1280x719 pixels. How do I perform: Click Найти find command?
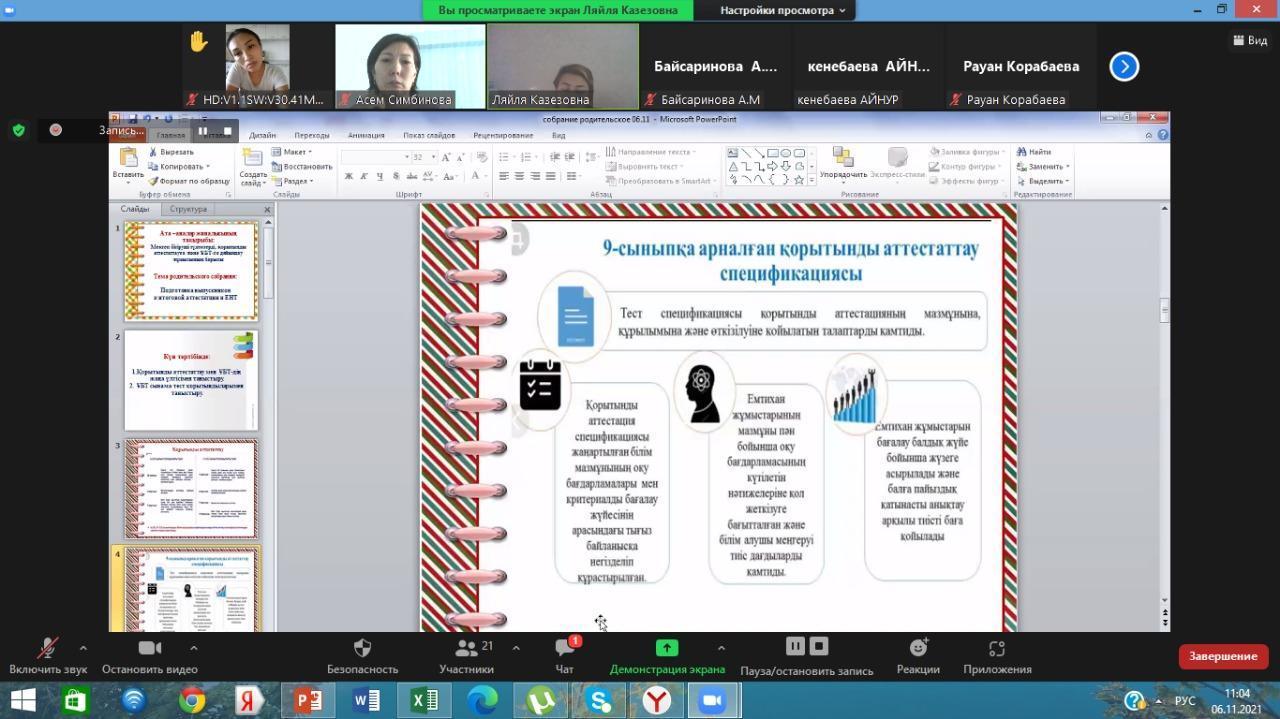(1035, 152)
